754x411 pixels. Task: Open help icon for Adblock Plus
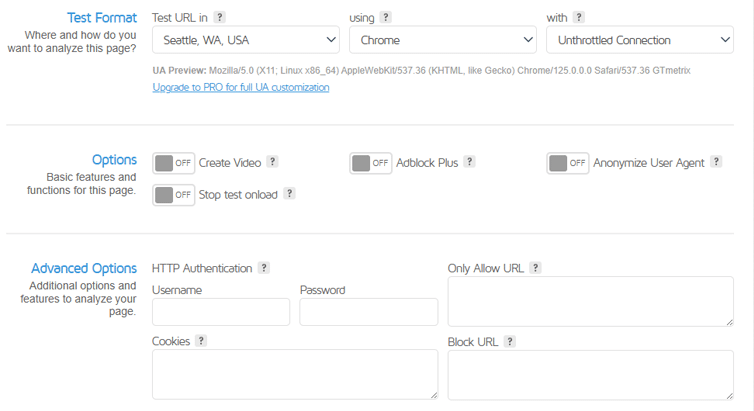470,162
